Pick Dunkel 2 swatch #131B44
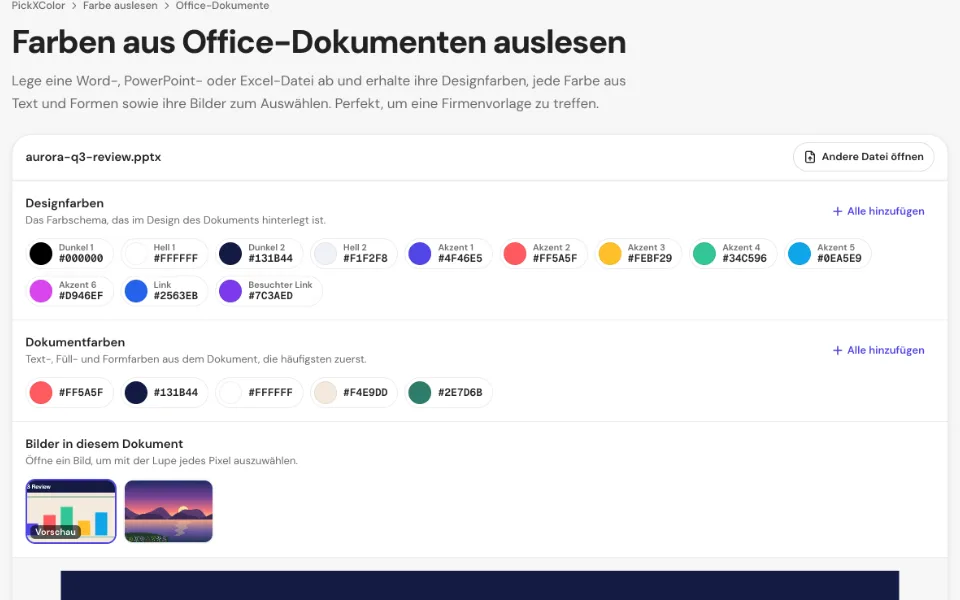 pos(259,253)
